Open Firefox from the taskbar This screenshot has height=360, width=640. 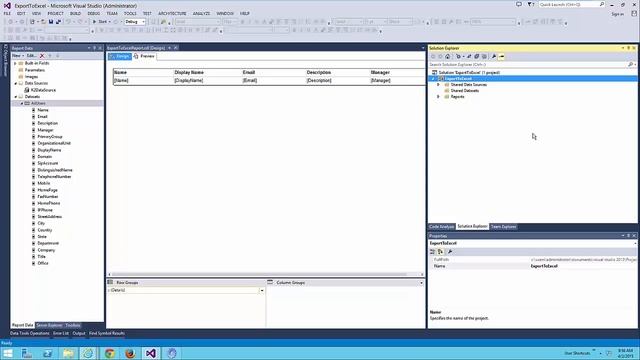(130, 353)
